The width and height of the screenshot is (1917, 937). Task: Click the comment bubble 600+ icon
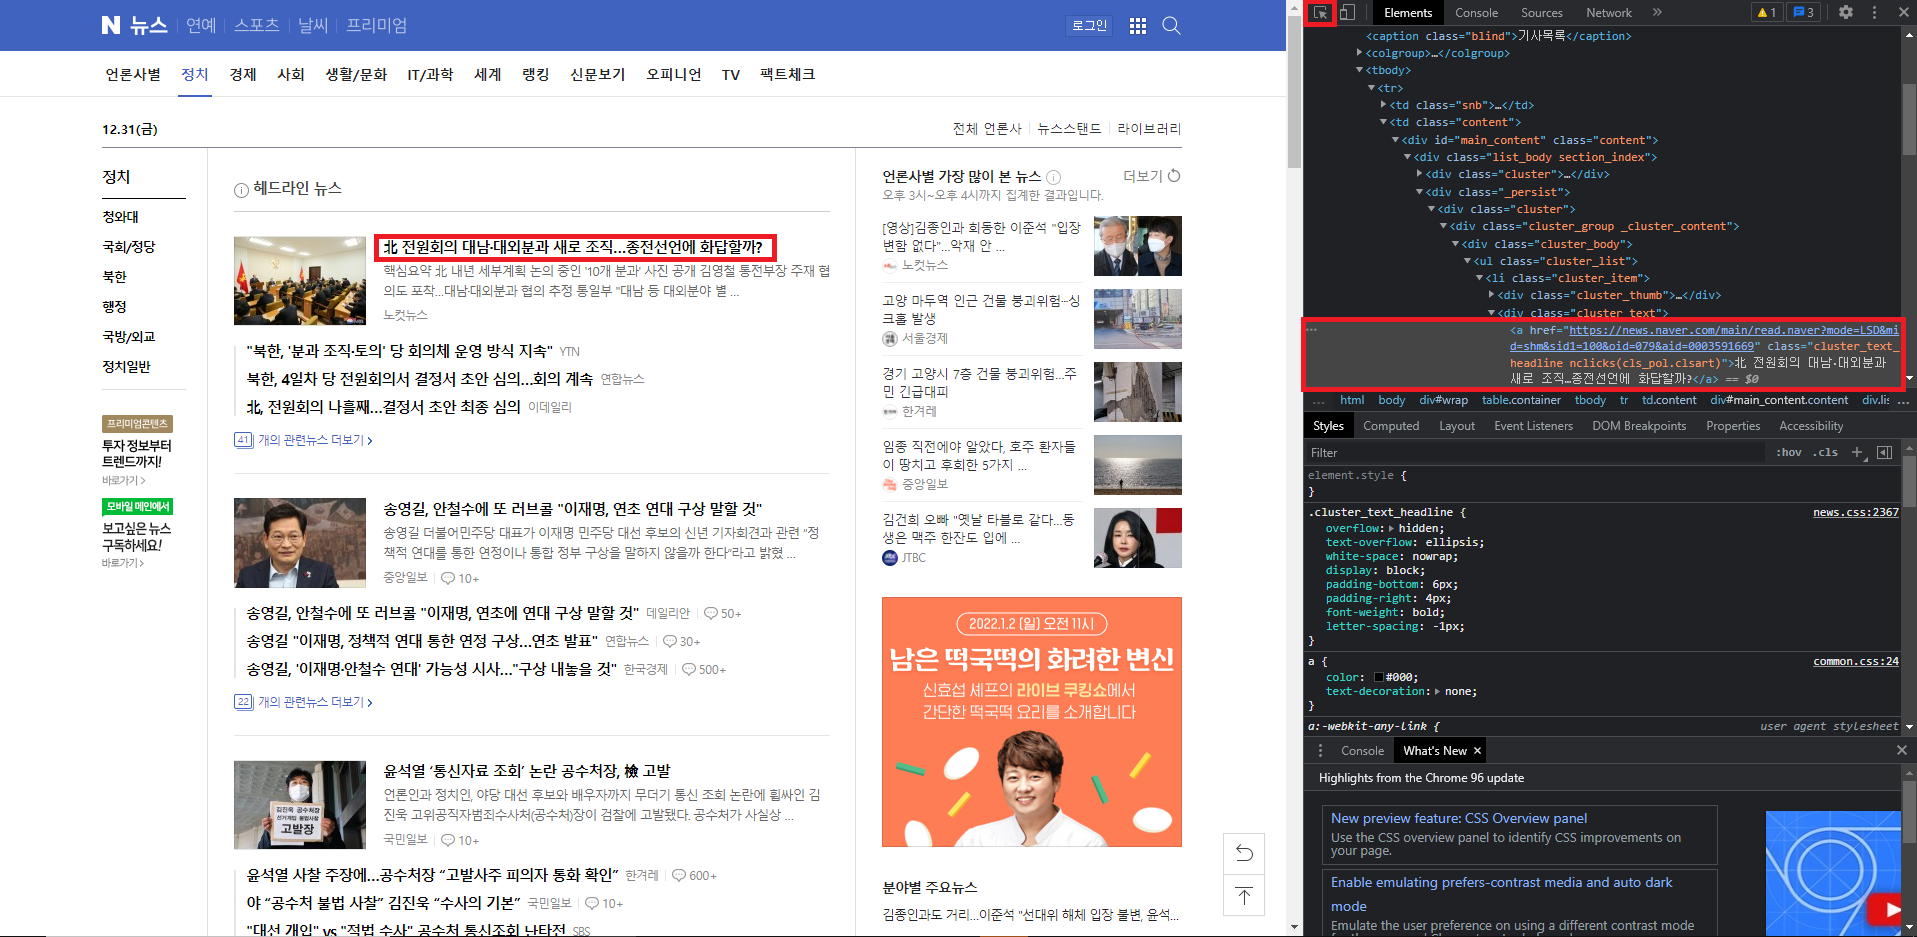coord(679,875)
